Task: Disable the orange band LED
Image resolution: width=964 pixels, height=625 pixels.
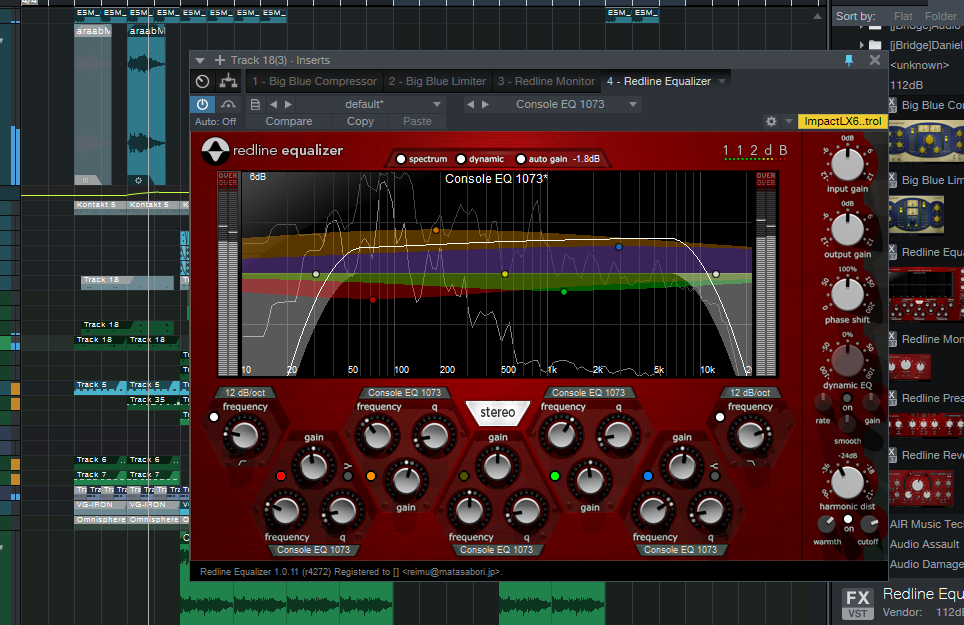Action: 371,476
